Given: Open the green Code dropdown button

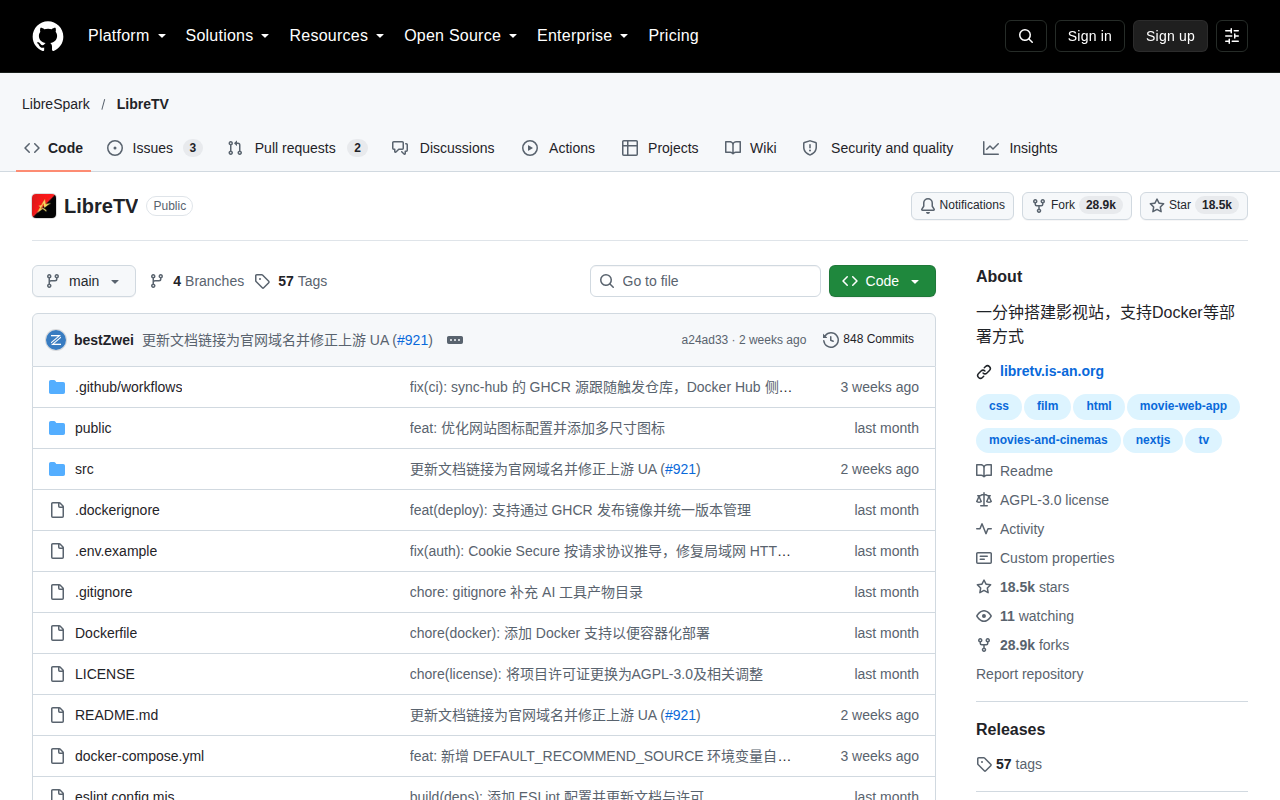Looking at the screenshot, I should pyautogui.click(x=882, y=281).
